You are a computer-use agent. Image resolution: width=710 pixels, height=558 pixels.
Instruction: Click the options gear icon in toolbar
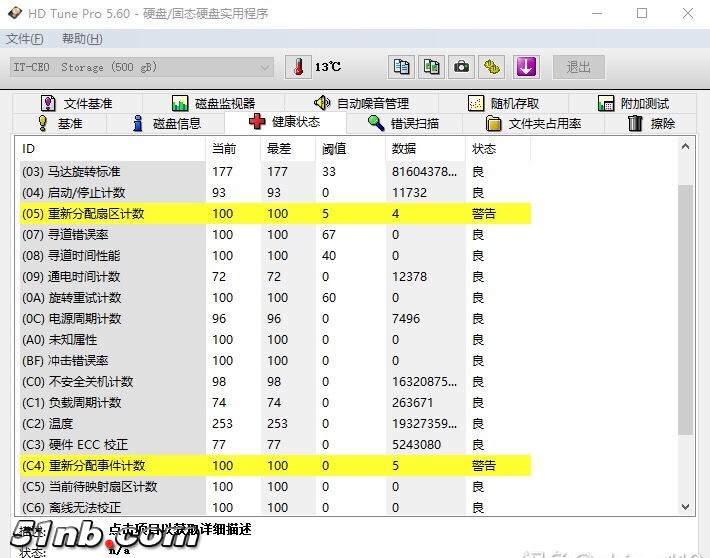click(x=491, y=67)
